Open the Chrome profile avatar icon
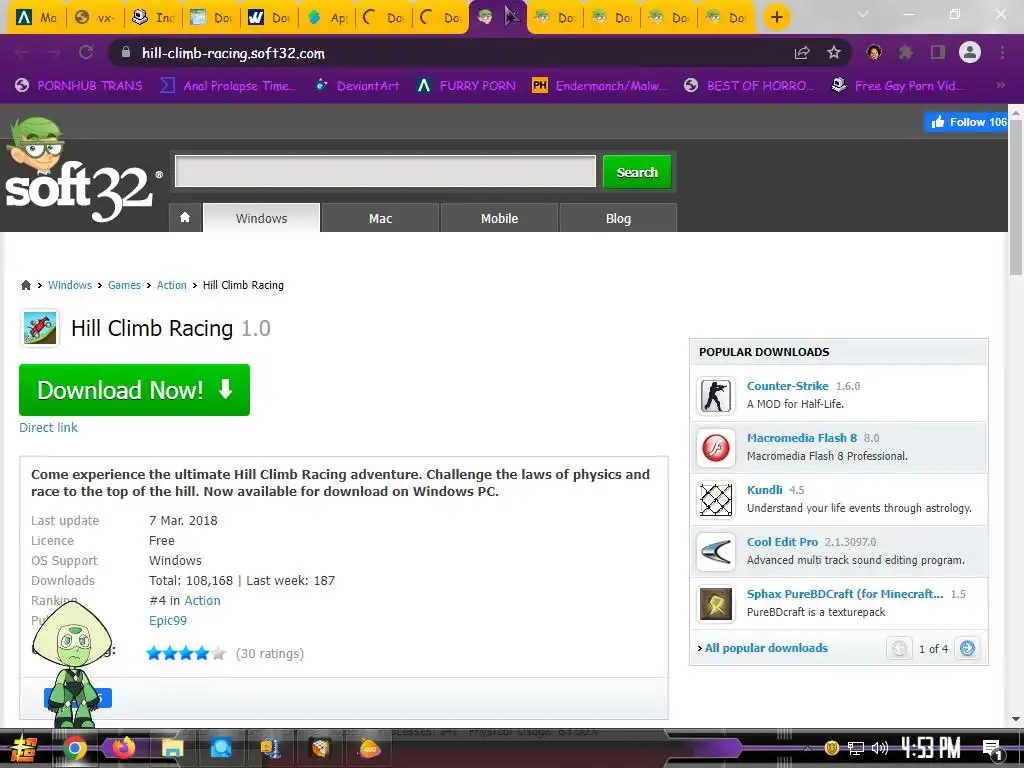The height and width of the screenshot is (768, 1024). [x=970, y=52]
